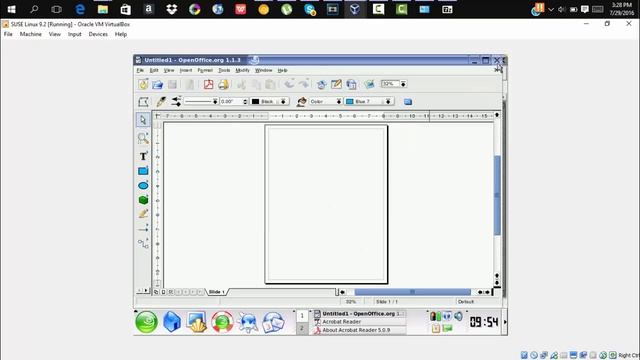Pick the Ellipse drawing tool
640x360 pixels.
(x=143, y=186)
